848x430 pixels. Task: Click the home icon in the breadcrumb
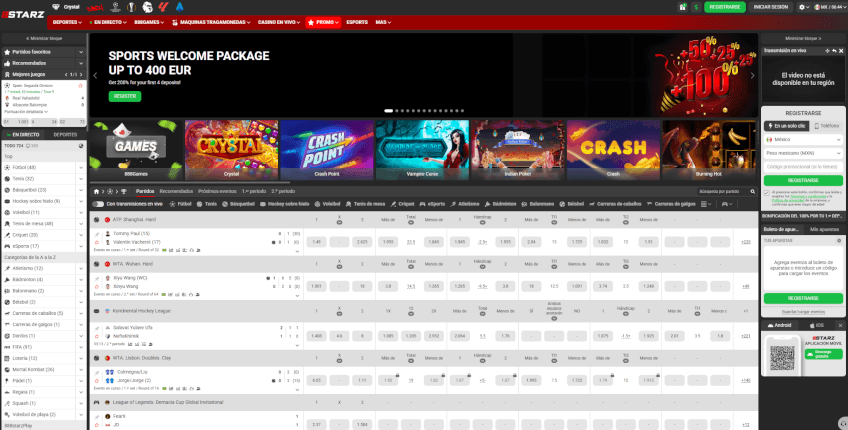point(96,191)
